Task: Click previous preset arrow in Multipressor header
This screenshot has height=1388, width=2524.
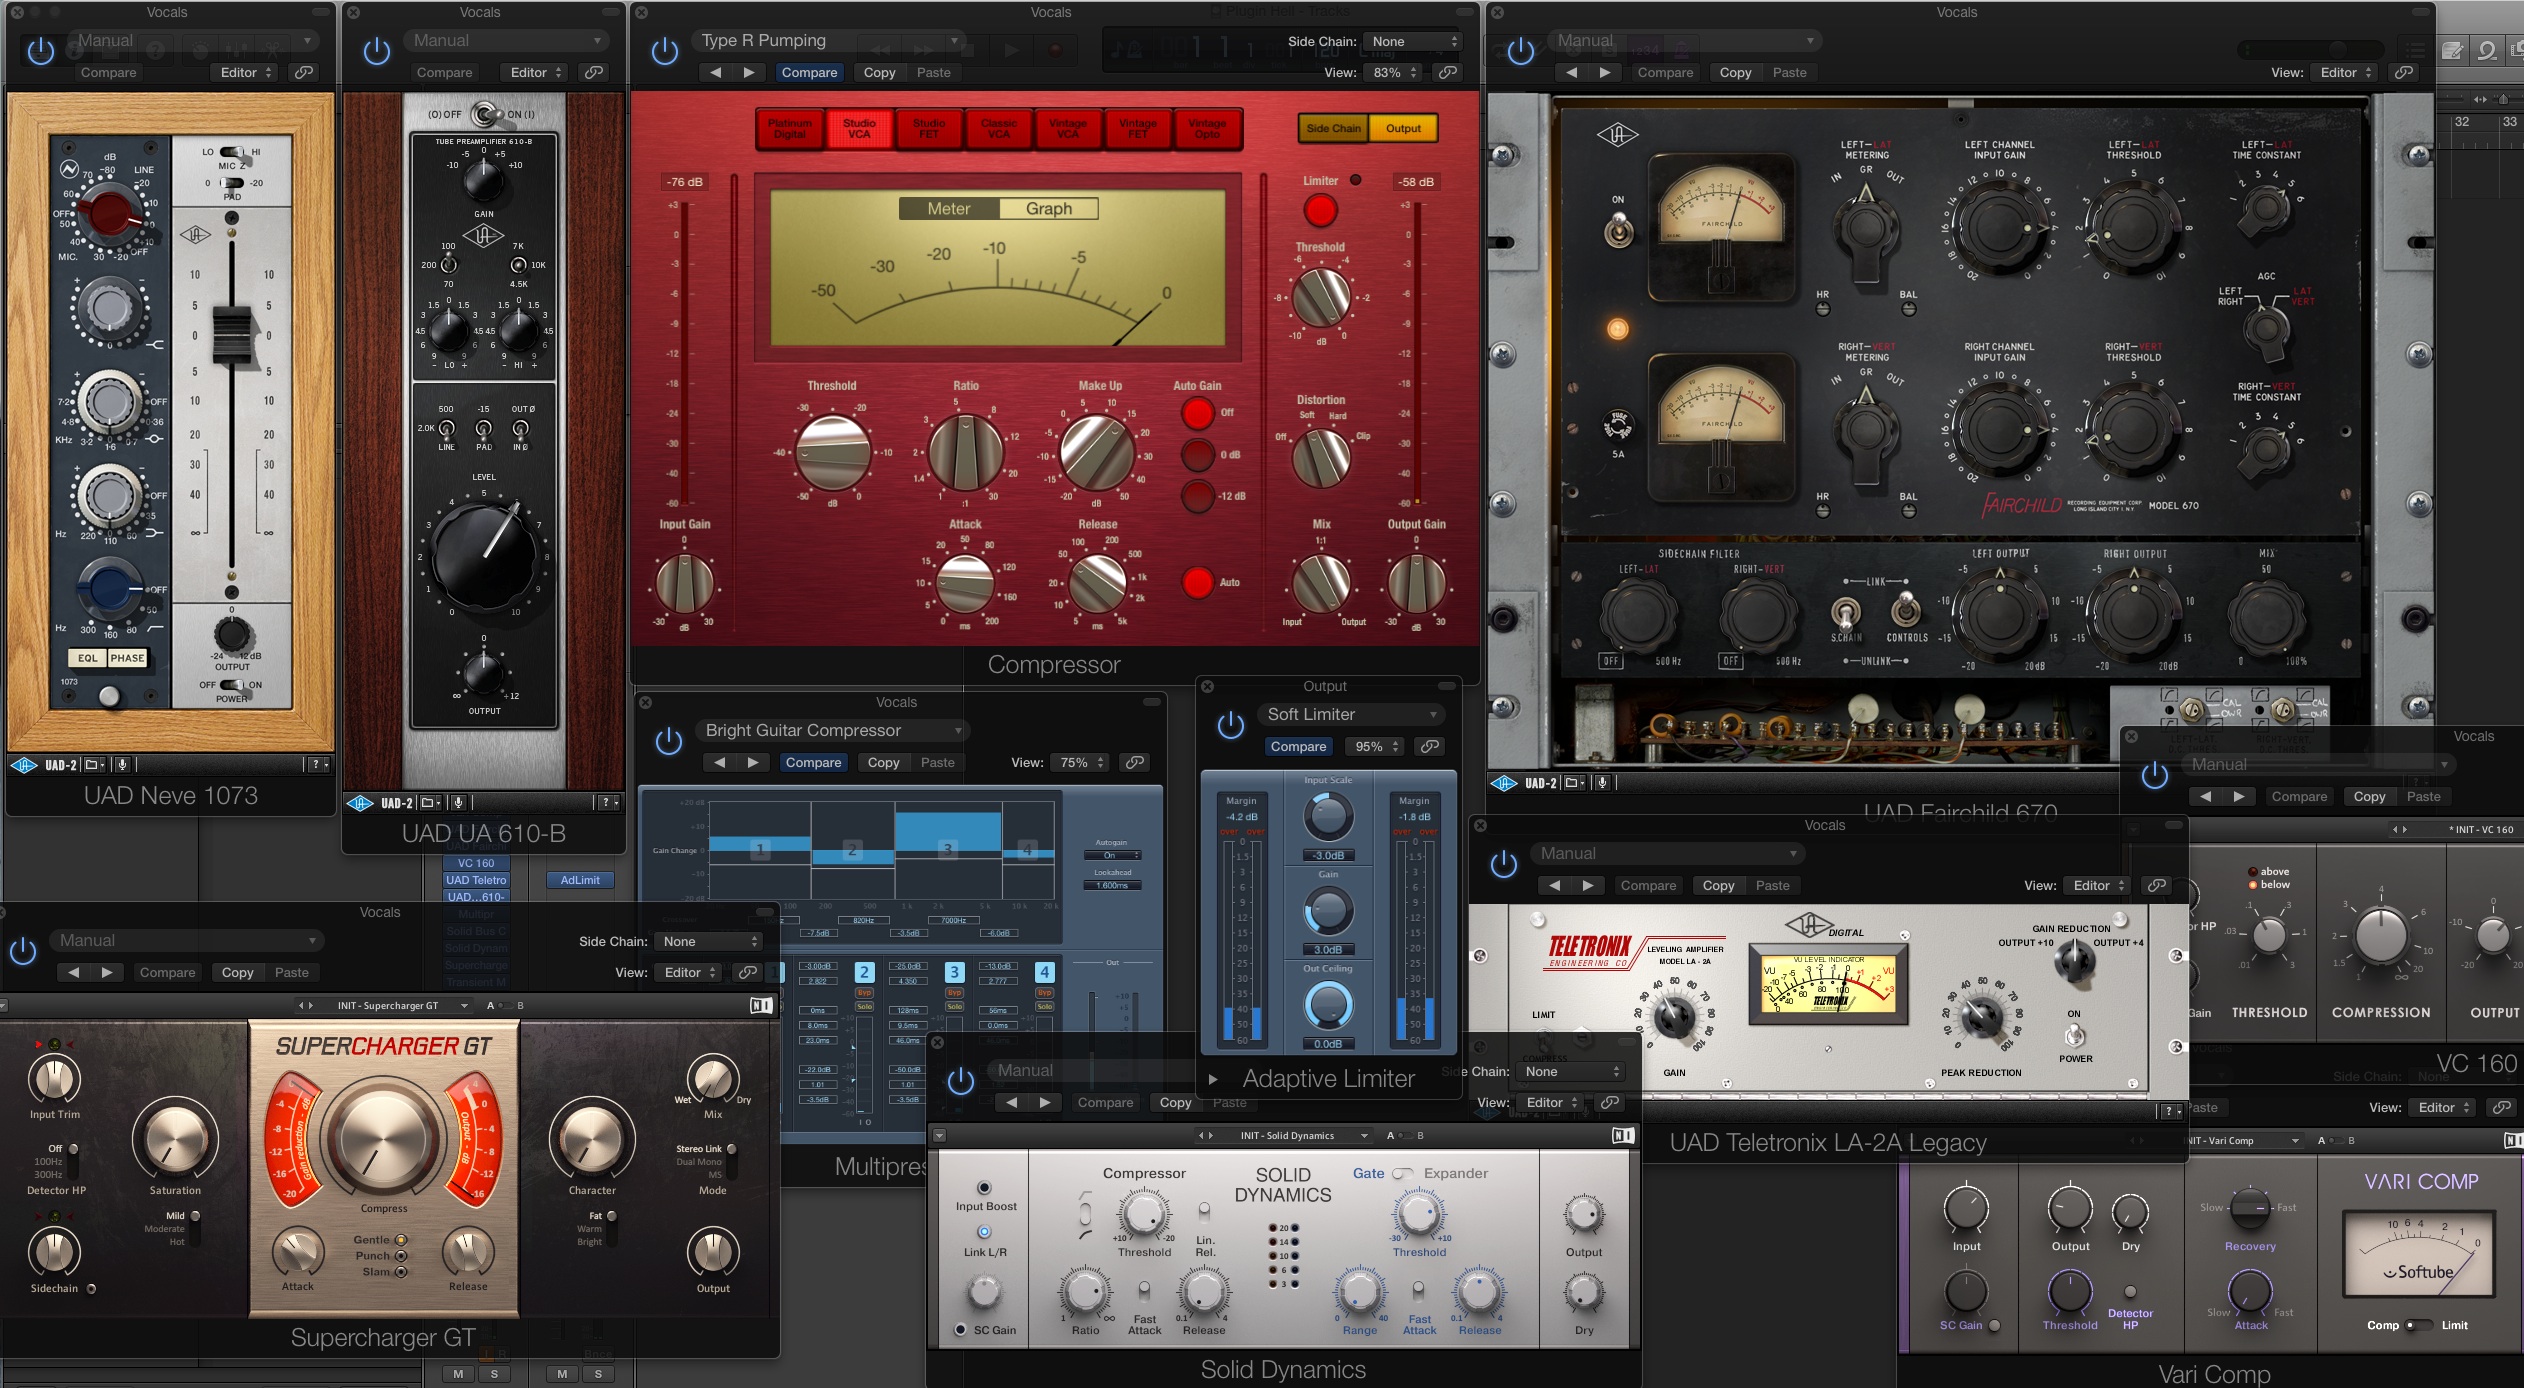Action: pyautogui.click(x=719, y=762)
